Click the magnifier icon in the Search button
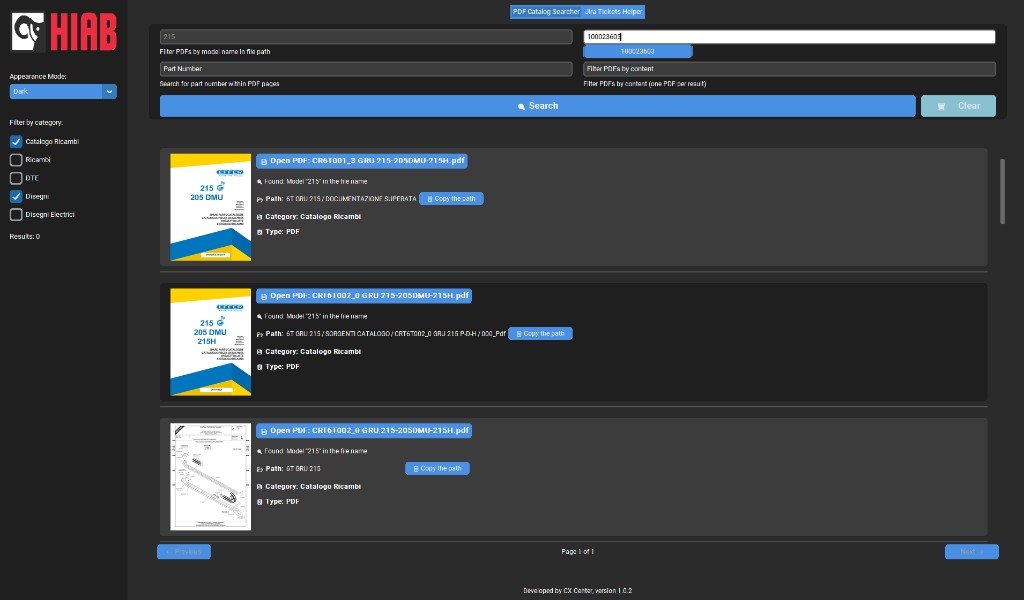The image size is (1024, 600). point(521,106)
